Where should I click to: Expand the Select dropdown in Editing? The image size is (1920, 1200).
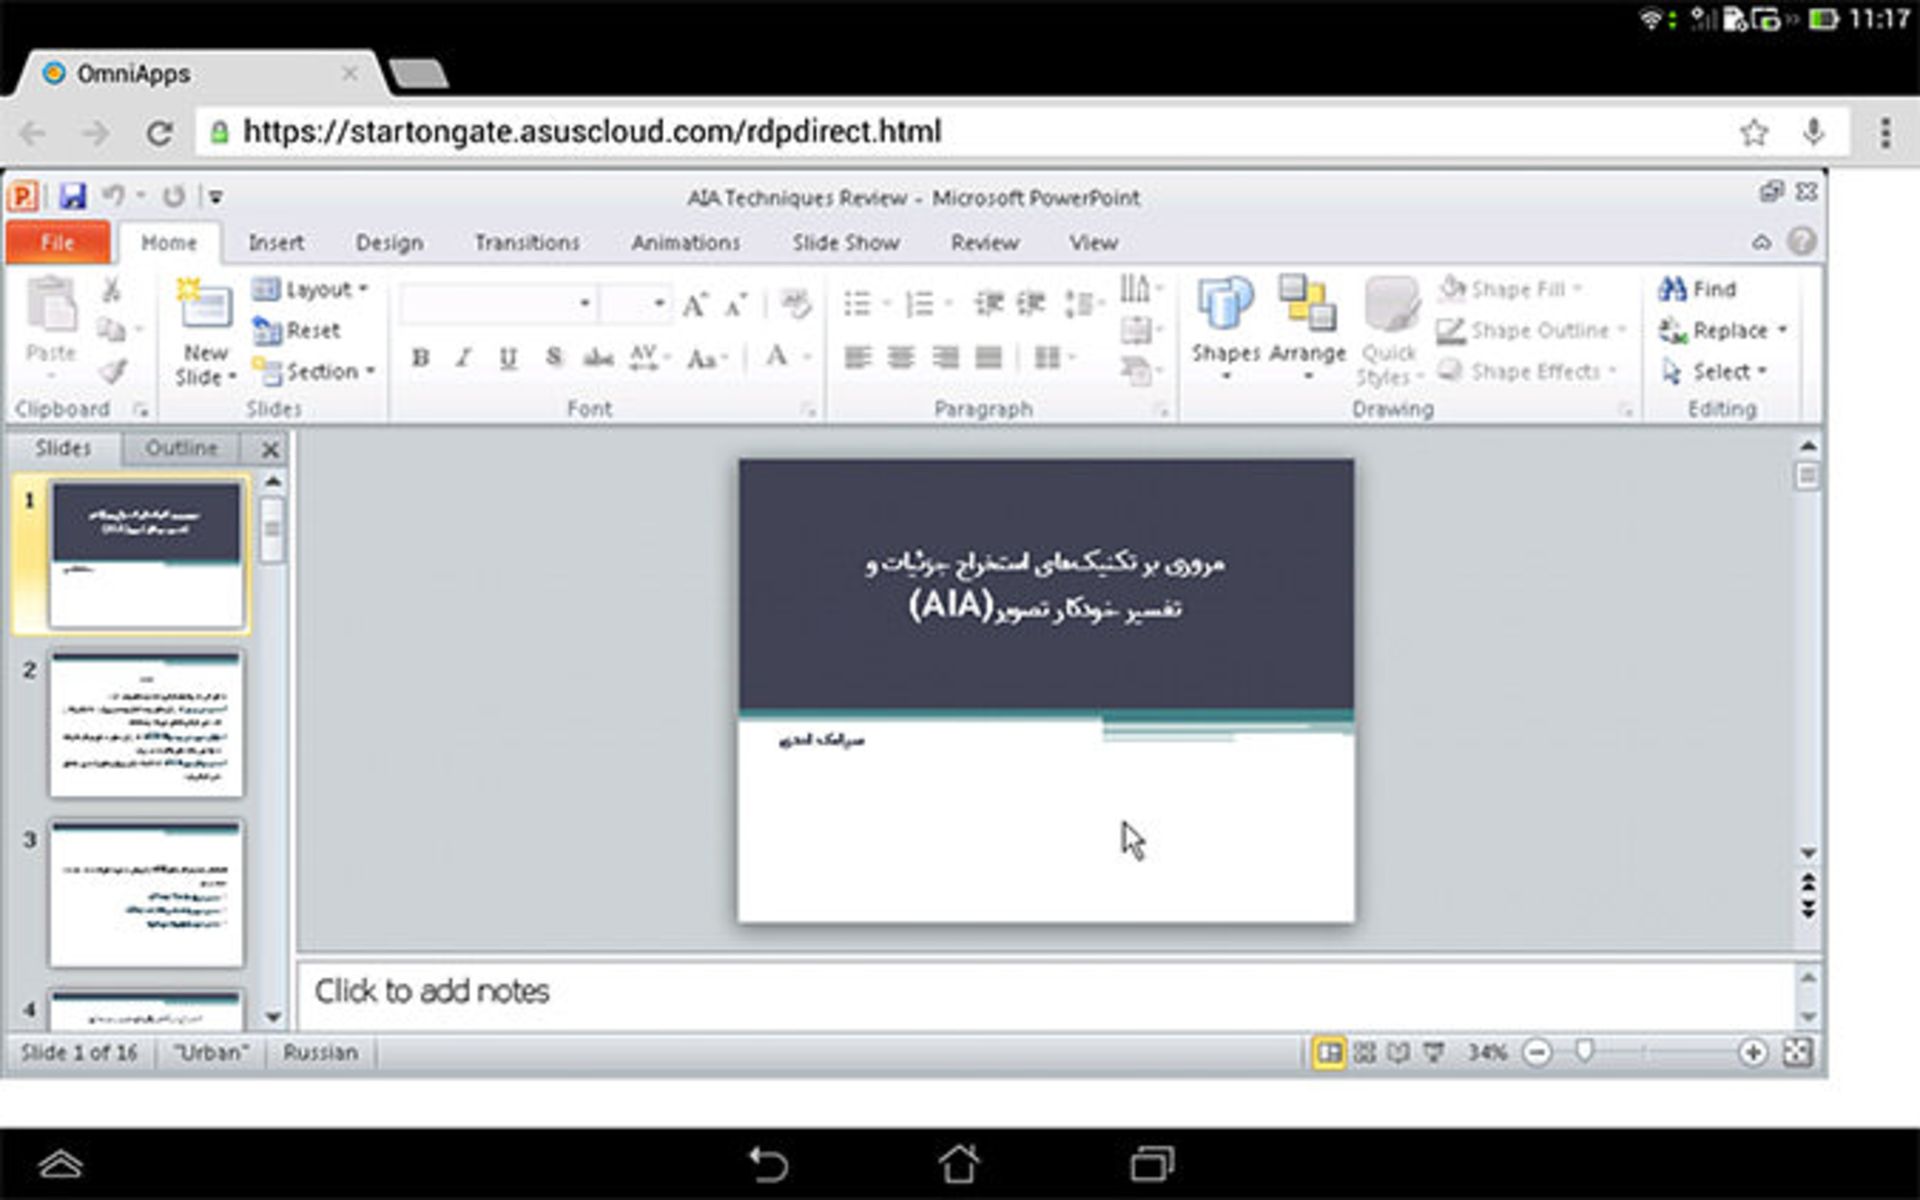pos(1724,372)
